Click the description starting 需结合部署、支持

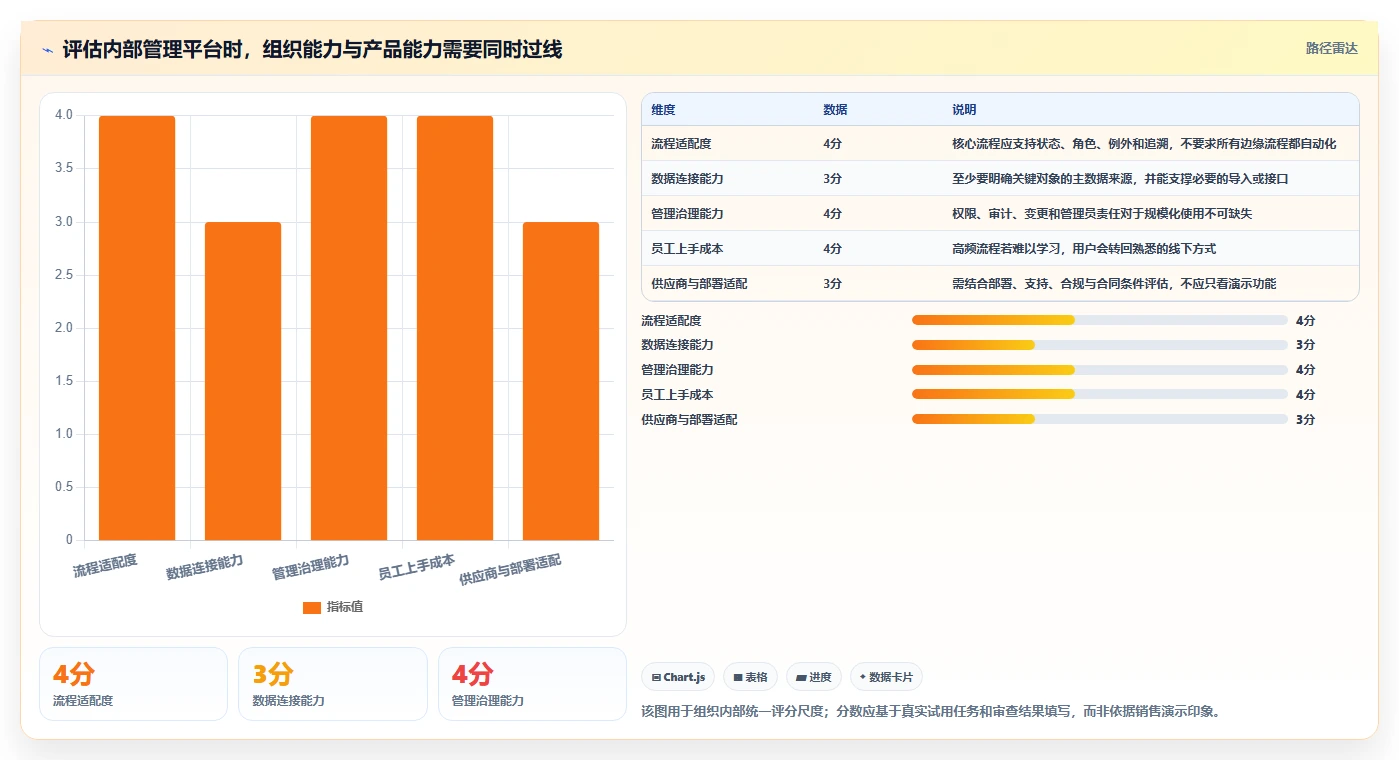[1114, 284]
